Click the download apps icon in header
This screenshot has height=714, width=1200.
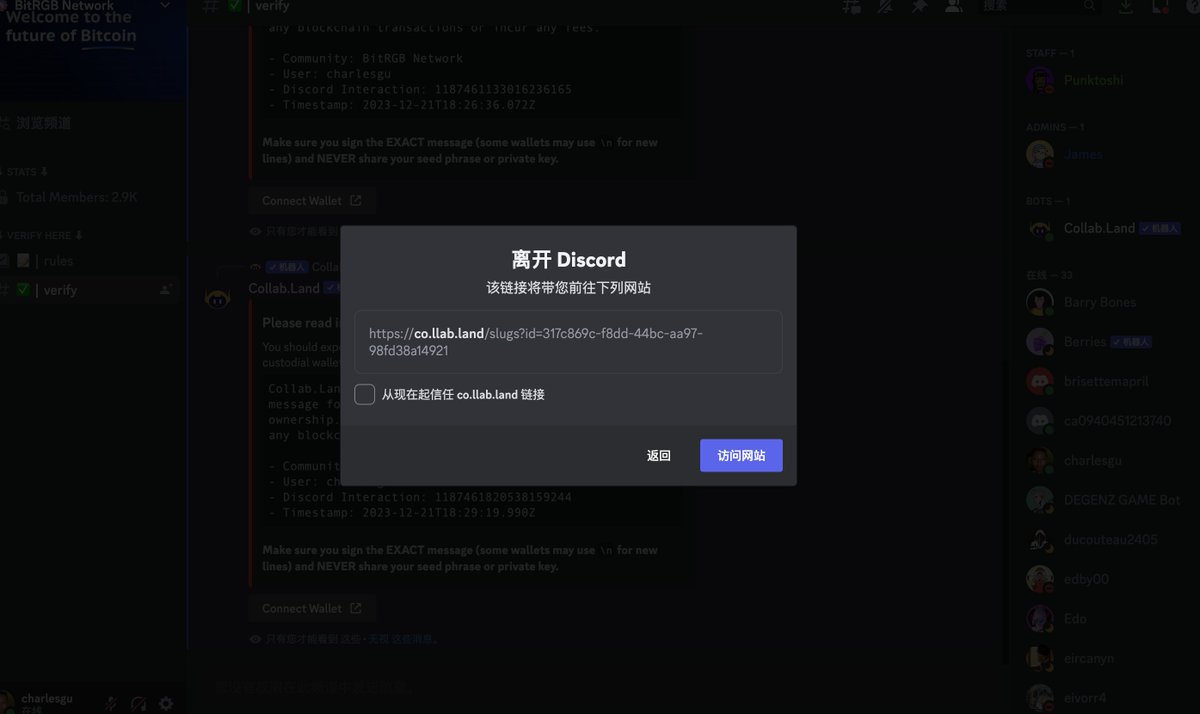(1126, 6)
